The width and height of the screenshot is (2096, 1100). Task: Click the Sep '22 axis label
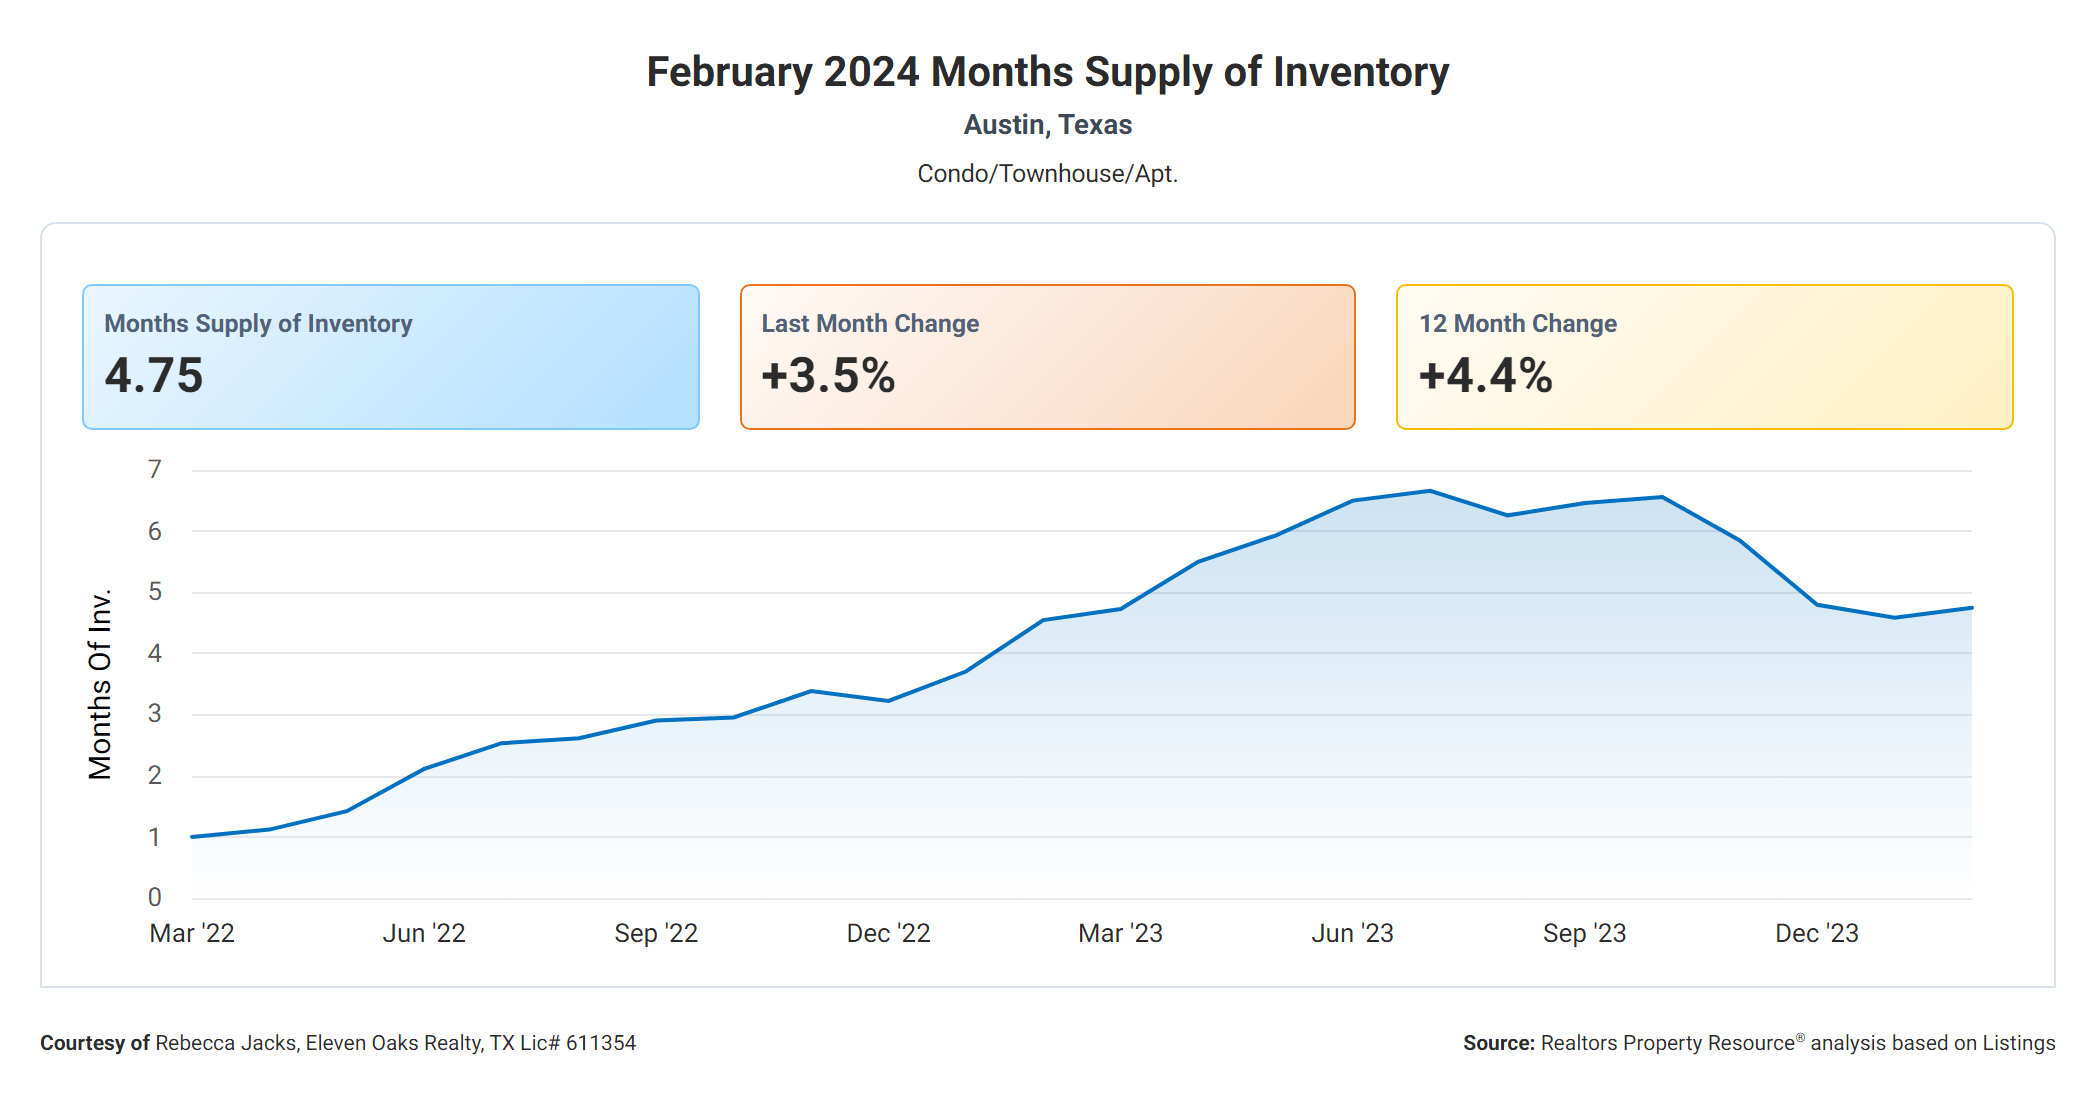point(656,933)
